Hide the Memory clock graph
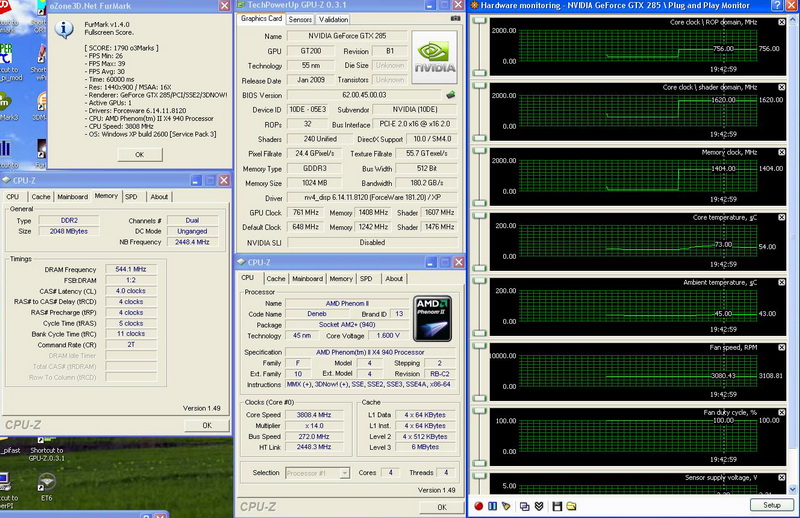Image resolution: width=800 pixels, height=518 pixels. pos(781,152)
